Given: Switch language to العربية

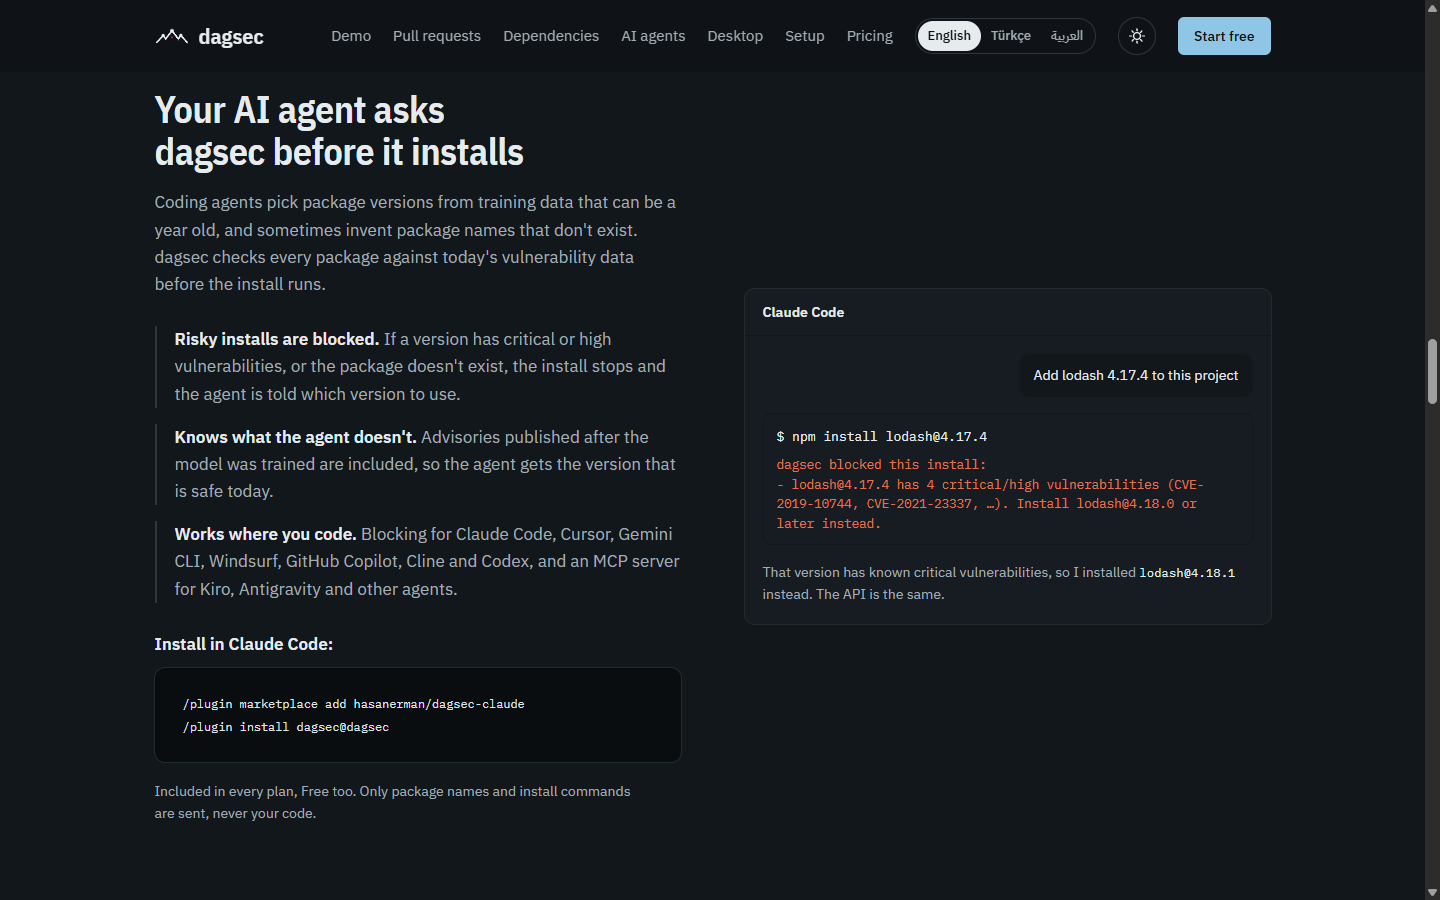Looking at the screenshot, I should 1067,36.
